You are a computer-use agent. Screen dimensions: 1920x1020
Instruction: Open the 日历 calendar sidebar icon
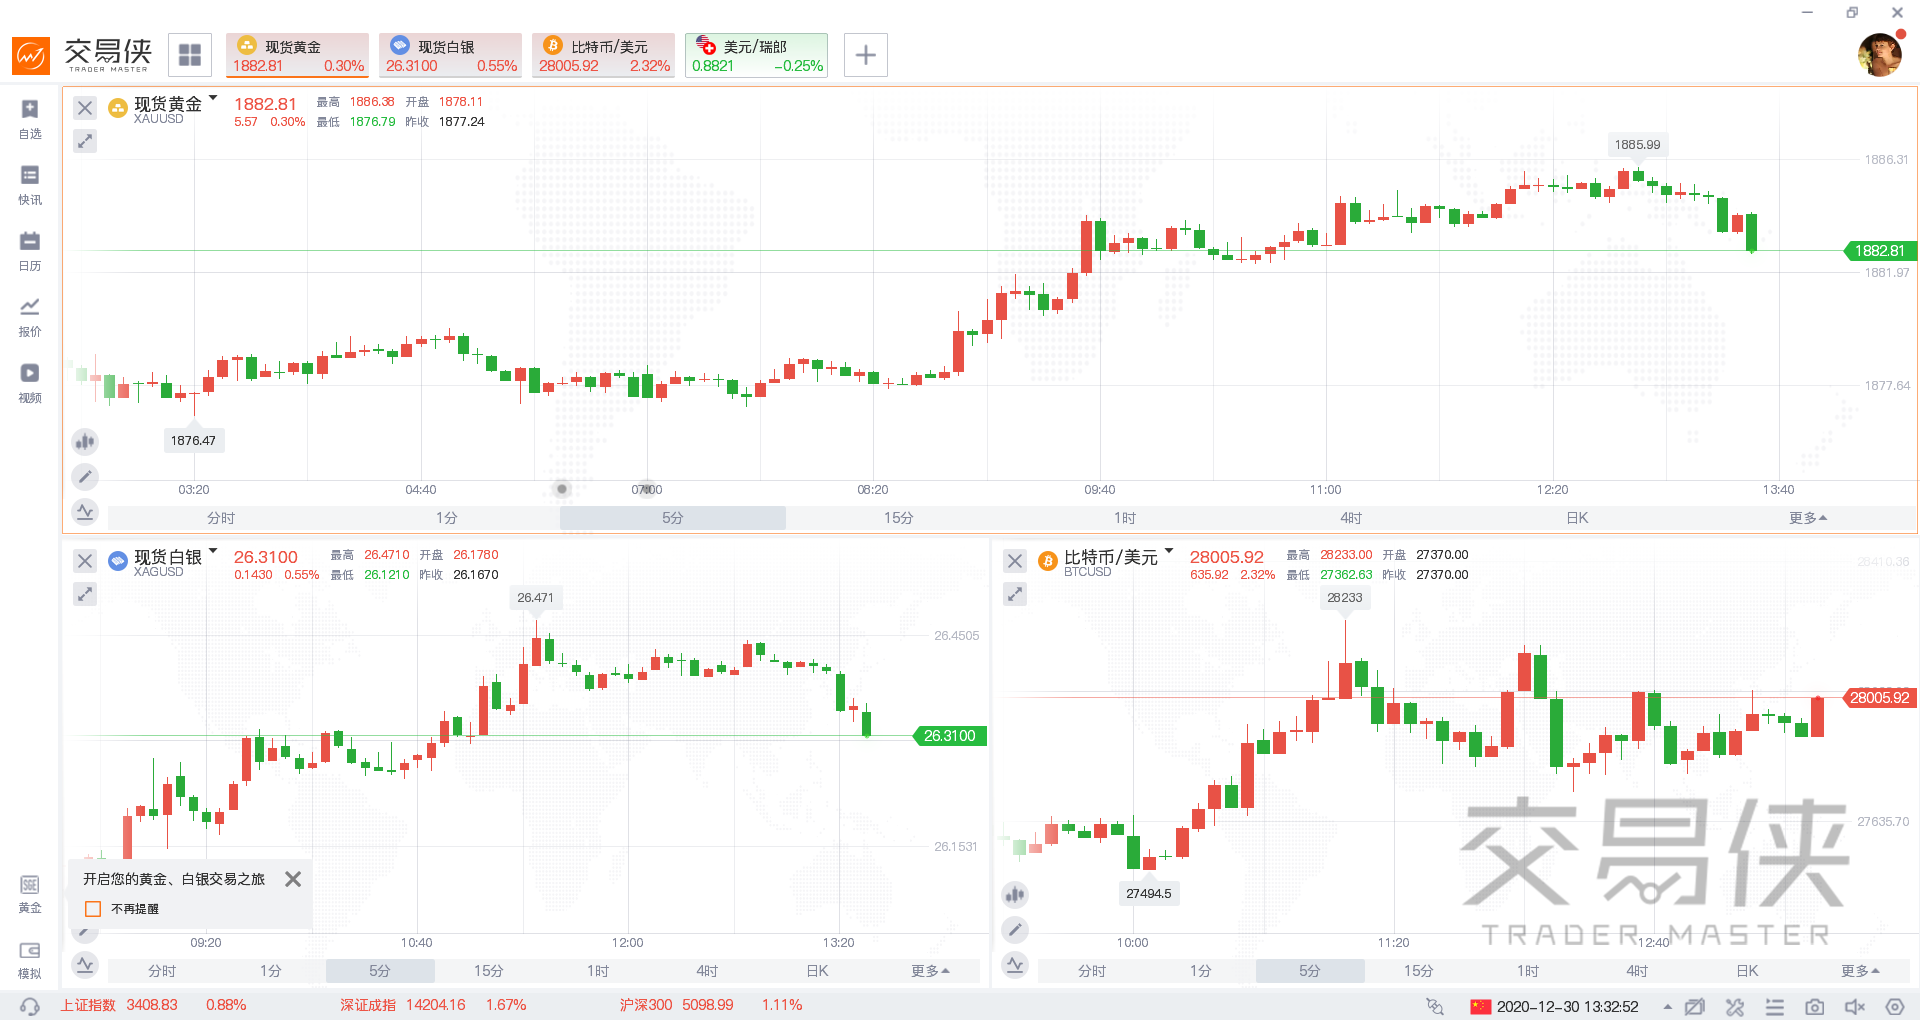(x=30, y=250)
